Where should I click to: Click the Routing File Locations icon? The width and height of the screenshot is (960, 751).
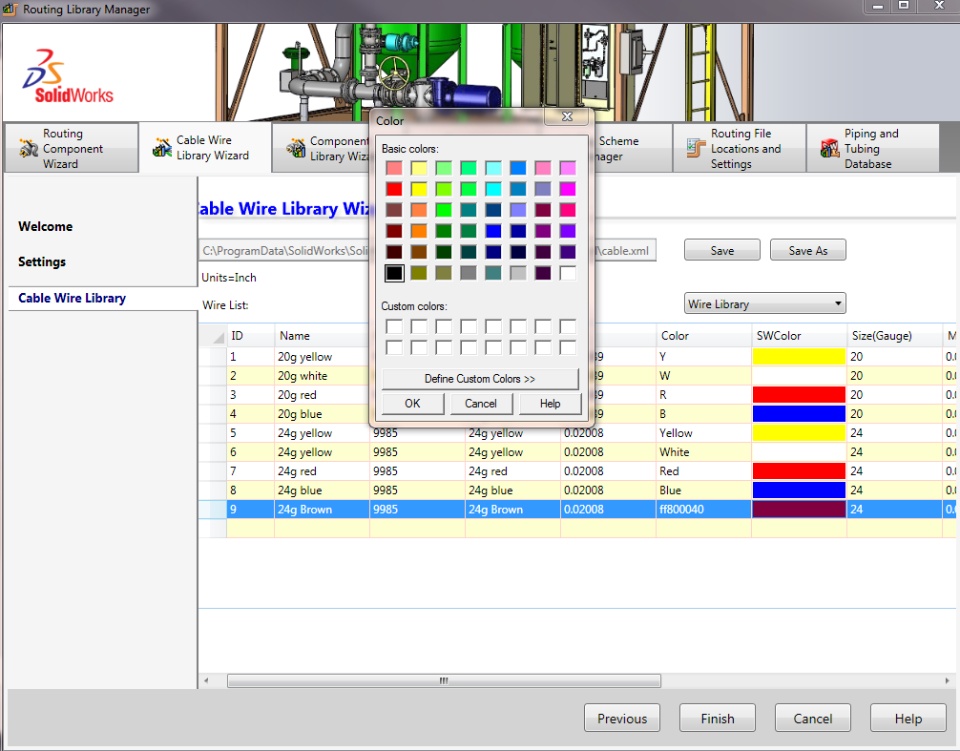click(x=696, y=148)
